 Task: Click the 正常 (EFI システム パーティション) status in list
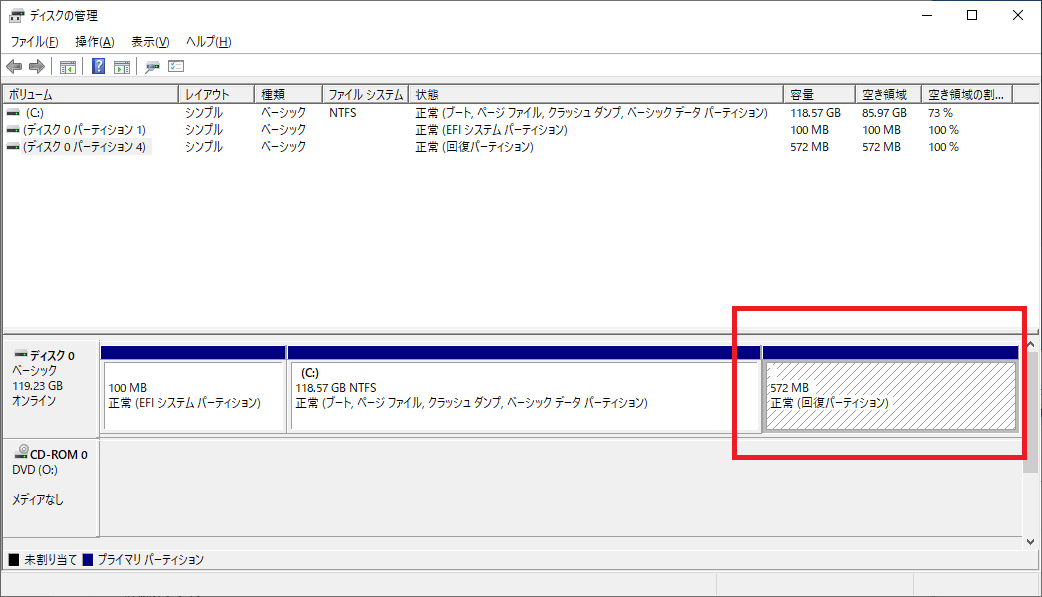coord(492,130)
